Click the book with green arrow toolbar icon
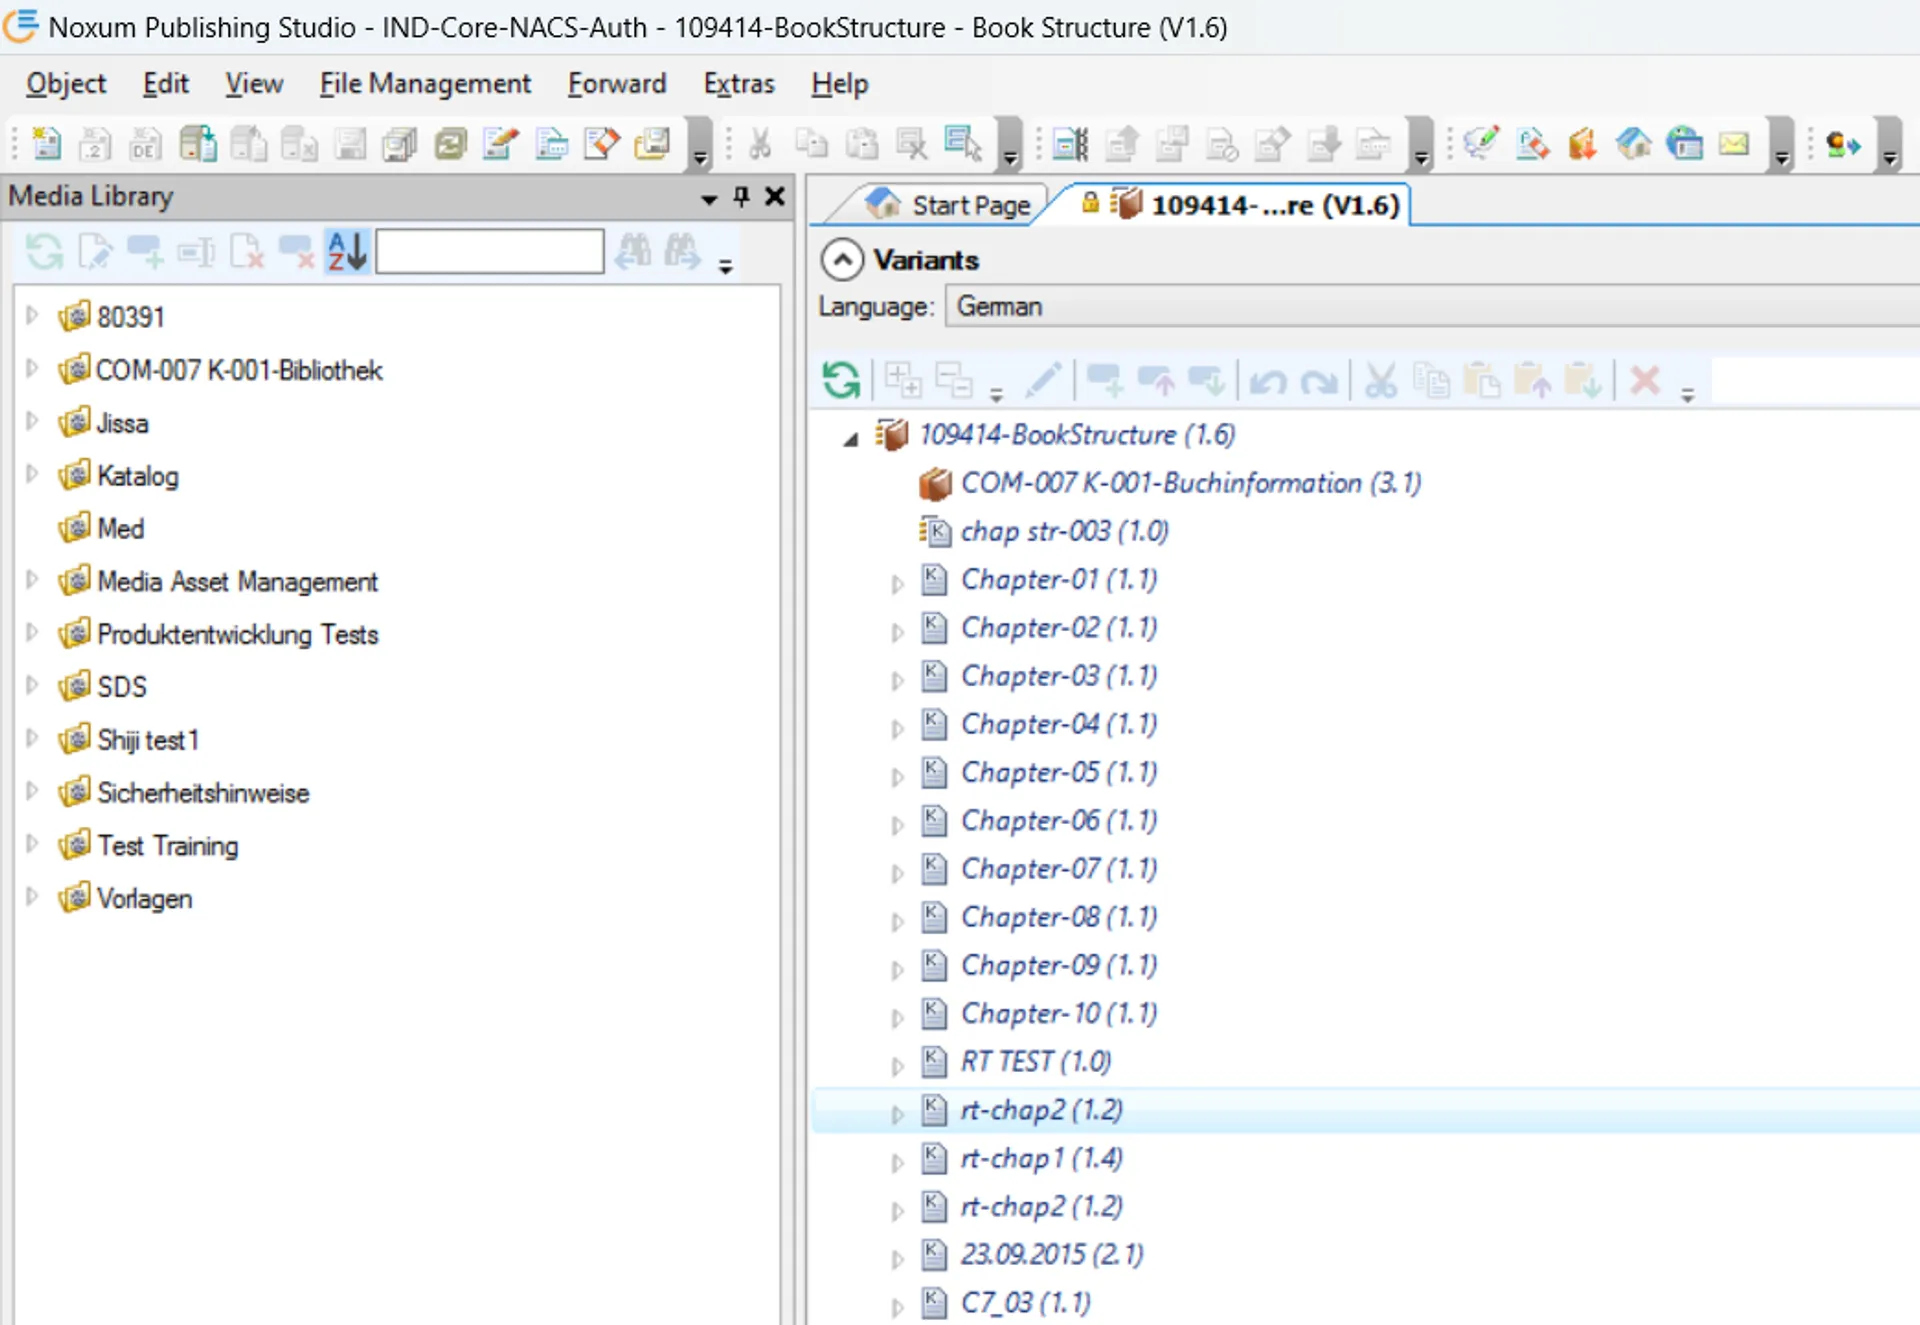Image resolution: width=1920 pixels, height=1325 pixels. coord(197,144)
